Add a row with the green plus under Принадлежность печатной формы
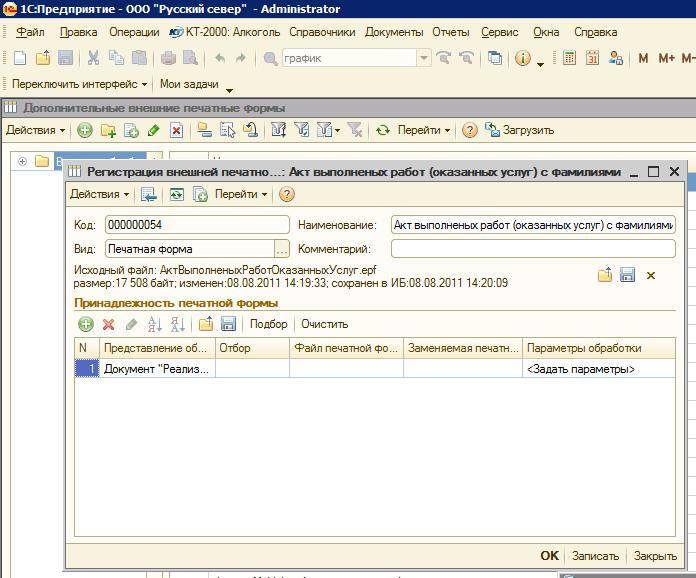 [86, 324]
